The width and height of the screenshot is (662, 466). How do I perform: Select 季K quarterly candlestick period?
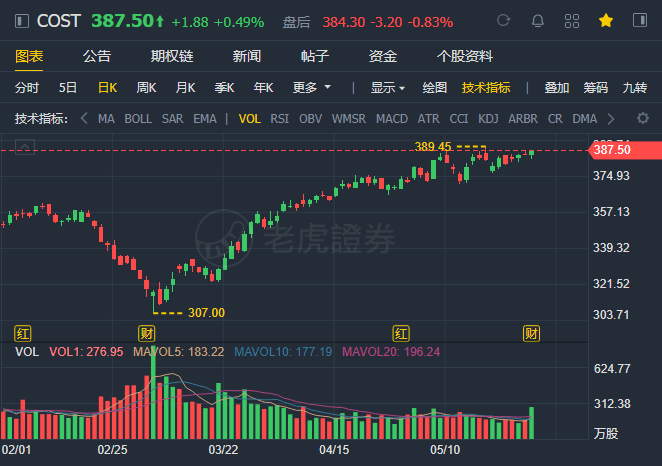224,88
